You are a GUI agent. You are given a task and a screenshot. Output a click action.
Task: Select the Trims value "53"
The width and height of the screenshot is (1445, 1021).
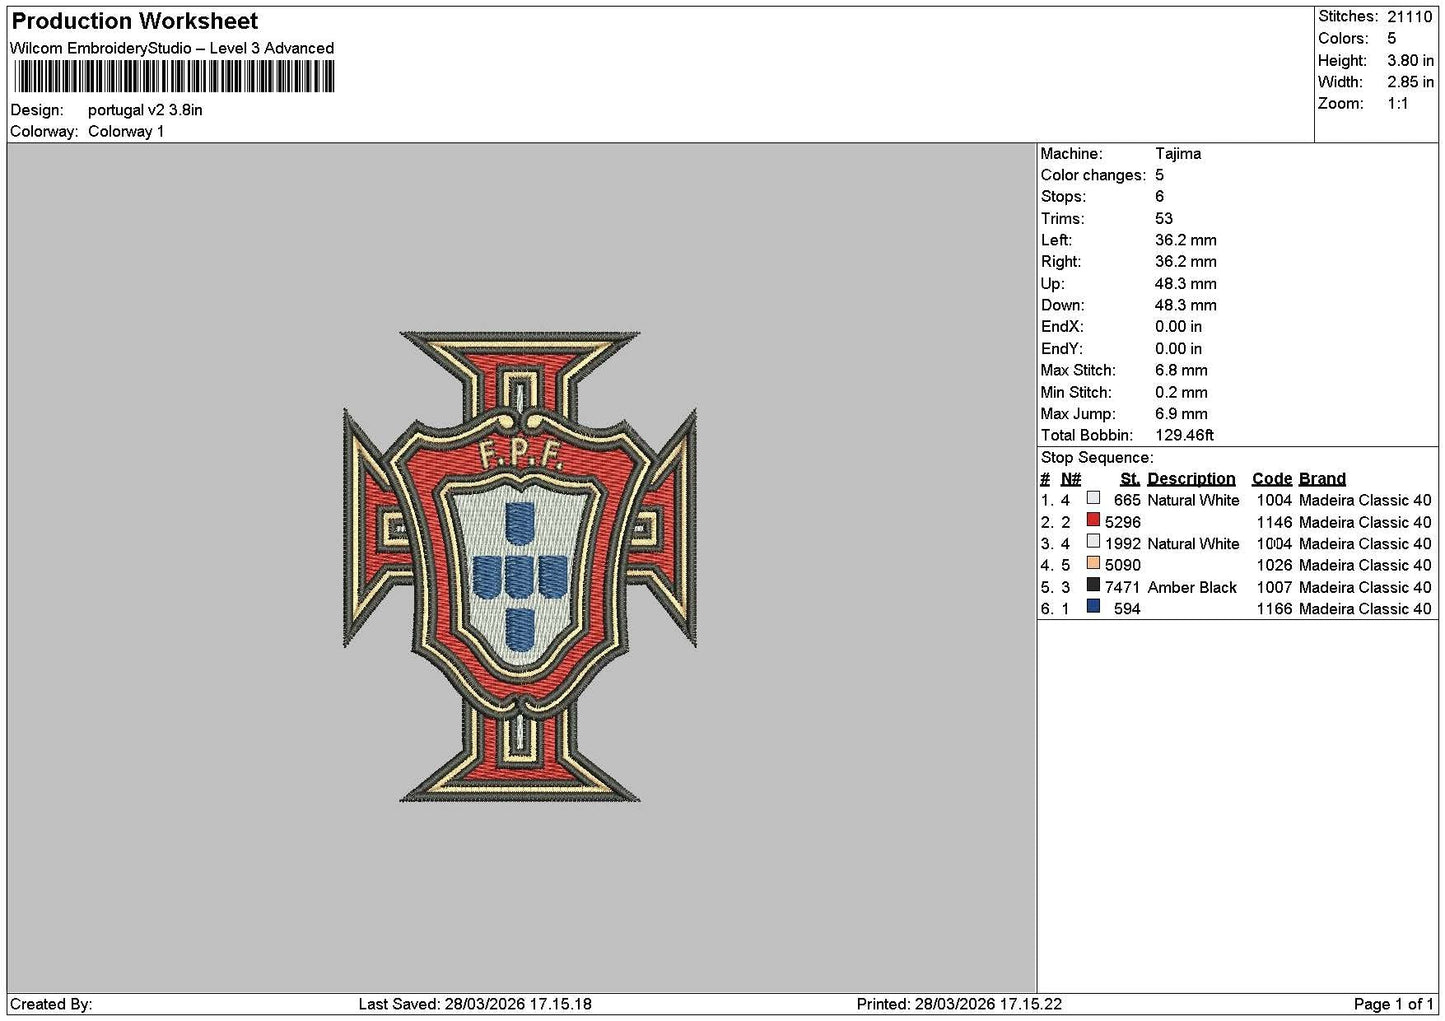[x=1164, y=219]
